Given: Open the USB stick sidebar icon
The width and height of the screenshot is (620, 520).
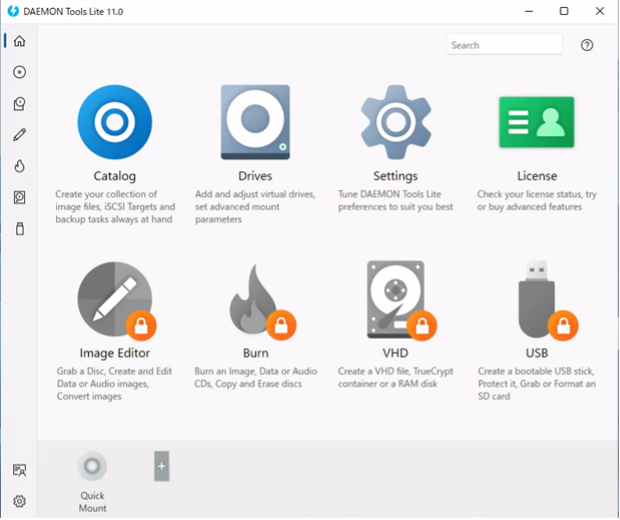Looking at the screenshot, I should pyautogui.click(x=19, y=229).
